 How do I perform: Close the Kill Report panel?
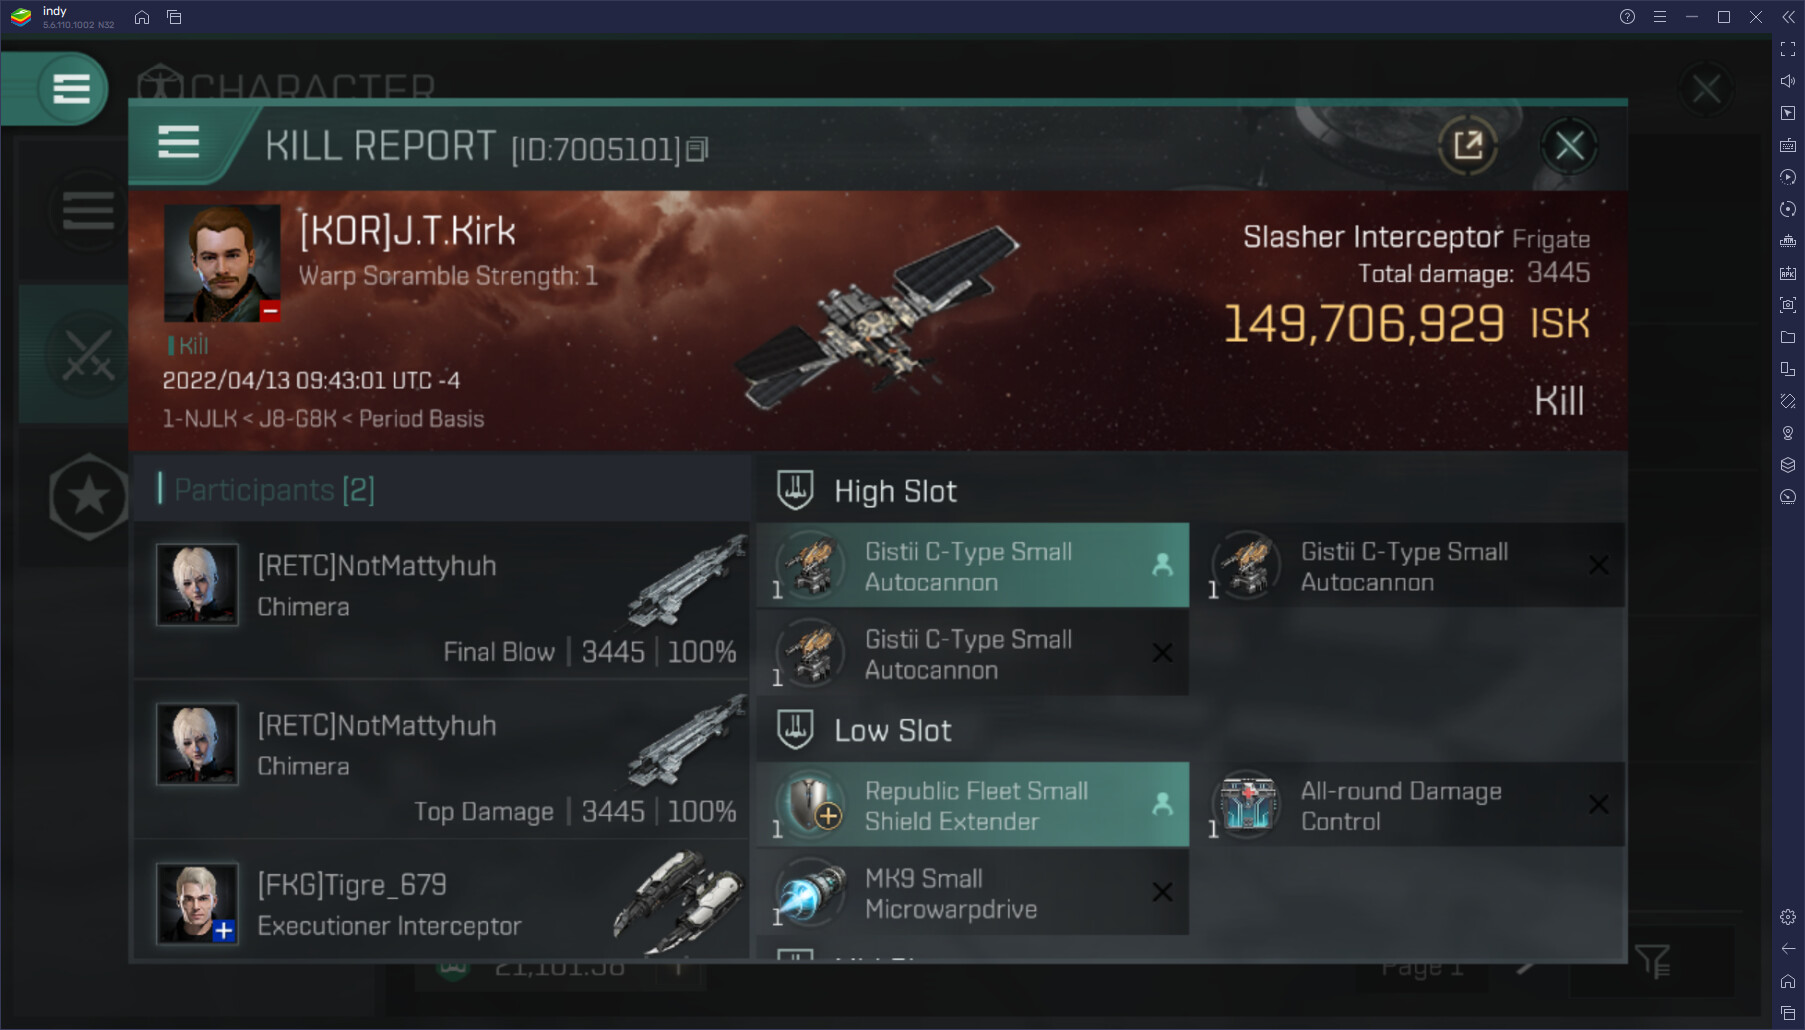[1569, 146]
